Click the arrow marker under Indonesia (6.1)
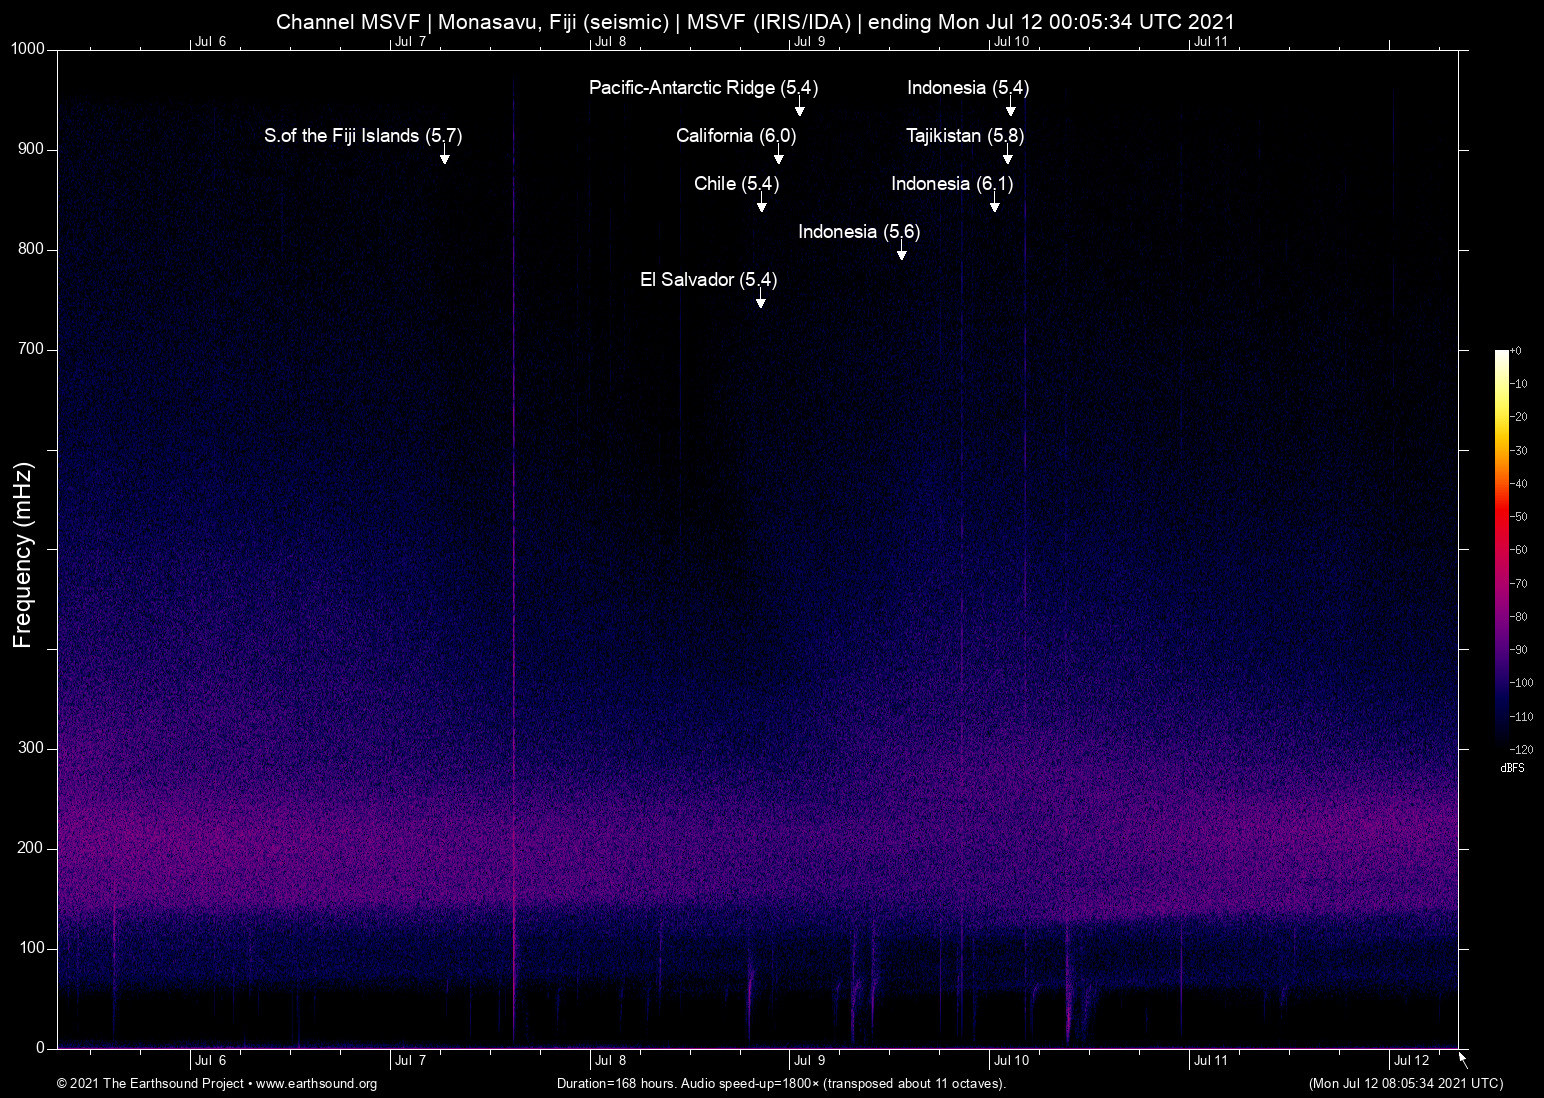Viewport: 1544px width, 1098px height. coord(995,202)
